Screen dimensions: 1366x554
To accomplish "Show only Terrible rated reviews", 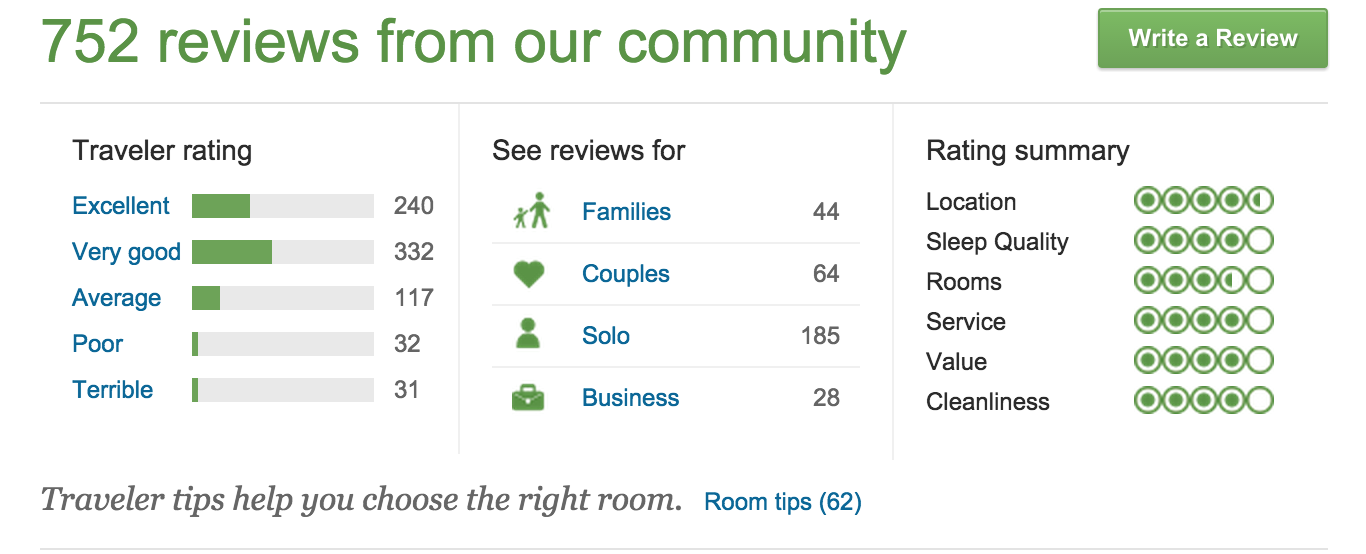I will 113,390.
